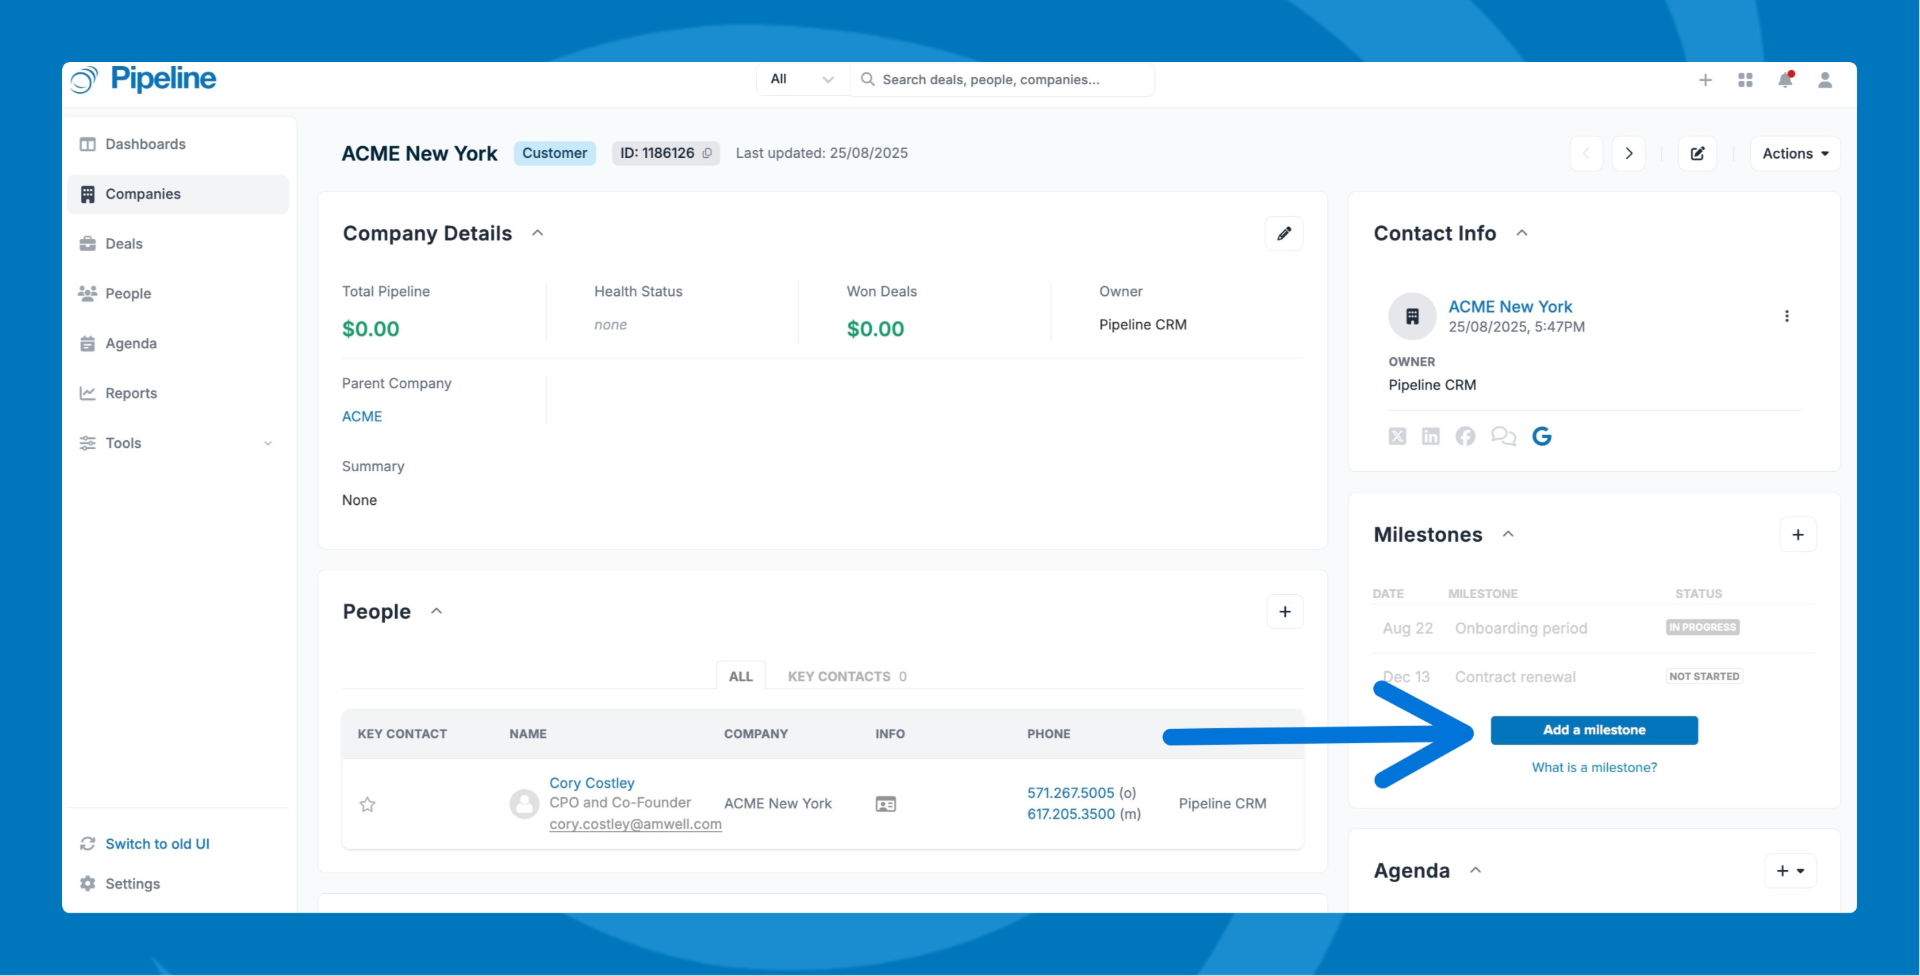
Task: Copy the company ID 1186126
Action: pos(707,153)
